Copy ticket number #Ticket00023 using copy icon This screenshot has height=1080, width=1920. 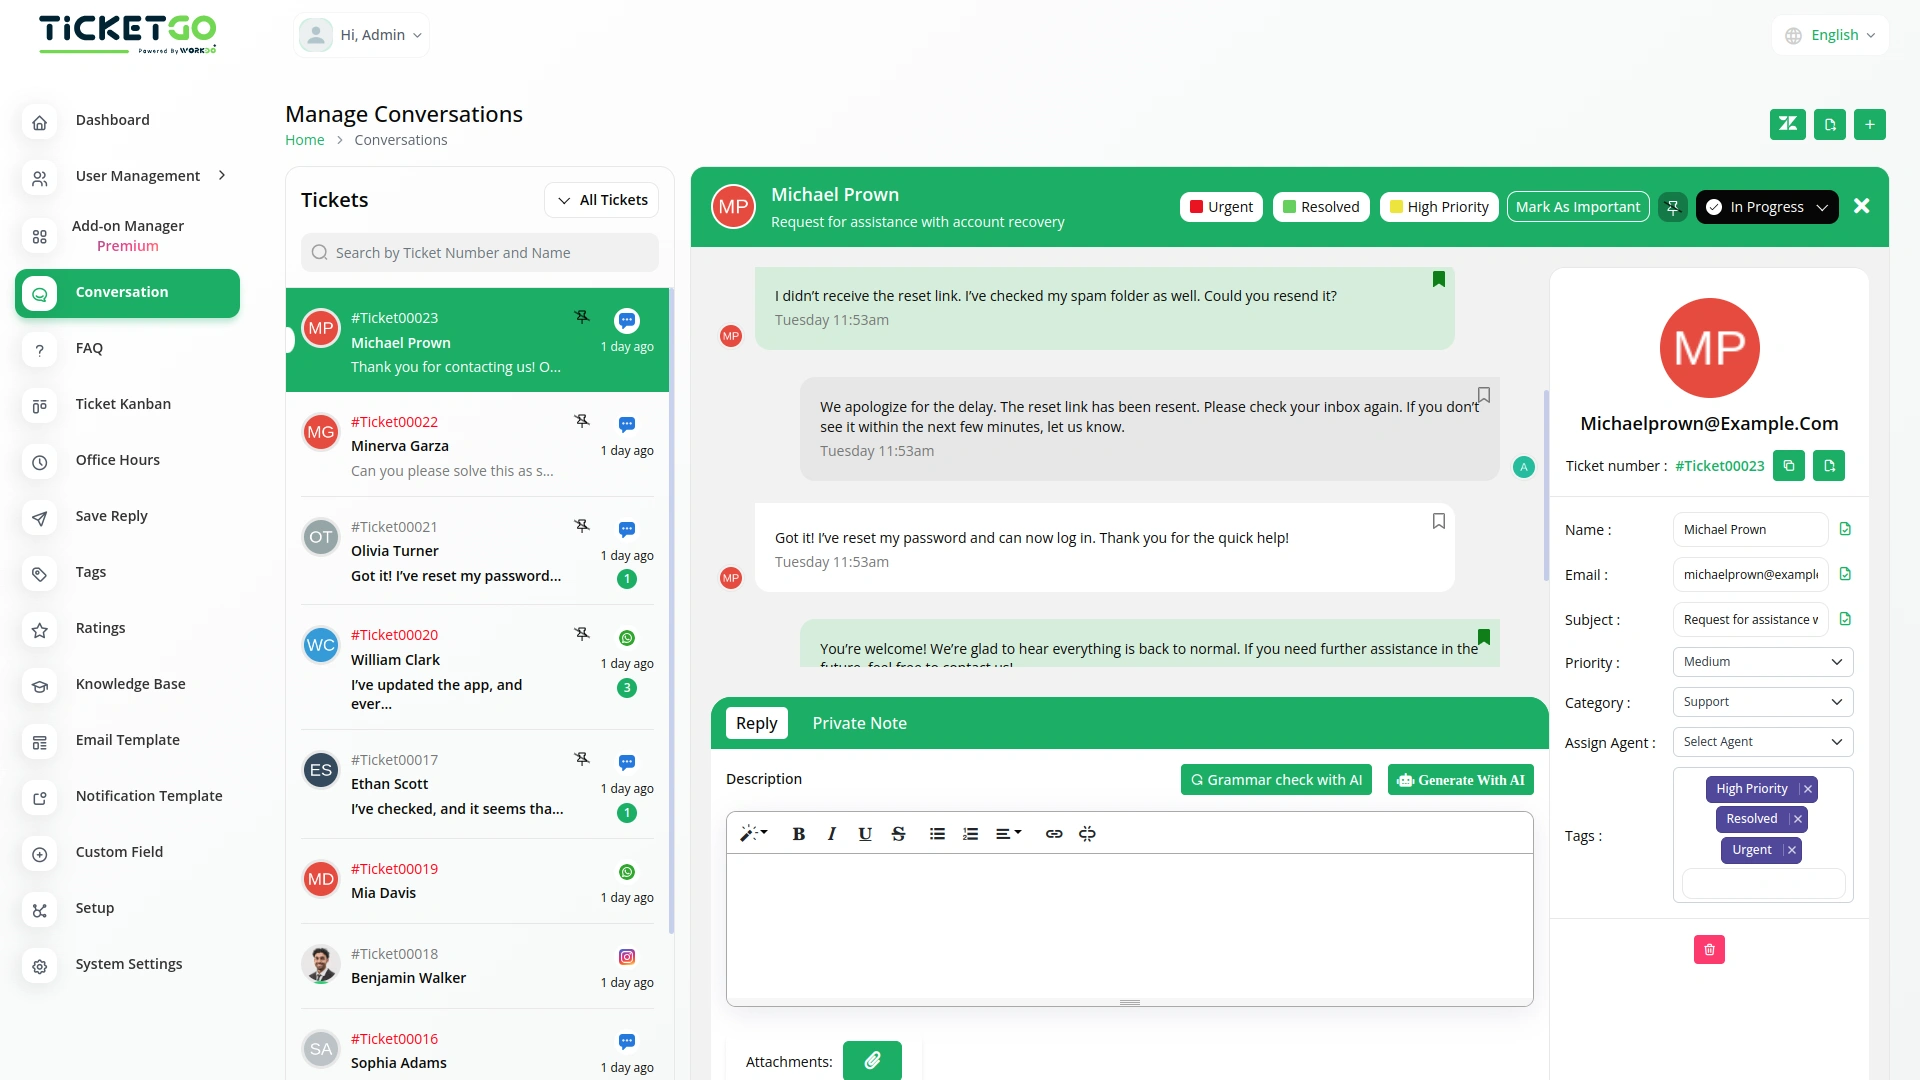click(x=1789, y=465)
